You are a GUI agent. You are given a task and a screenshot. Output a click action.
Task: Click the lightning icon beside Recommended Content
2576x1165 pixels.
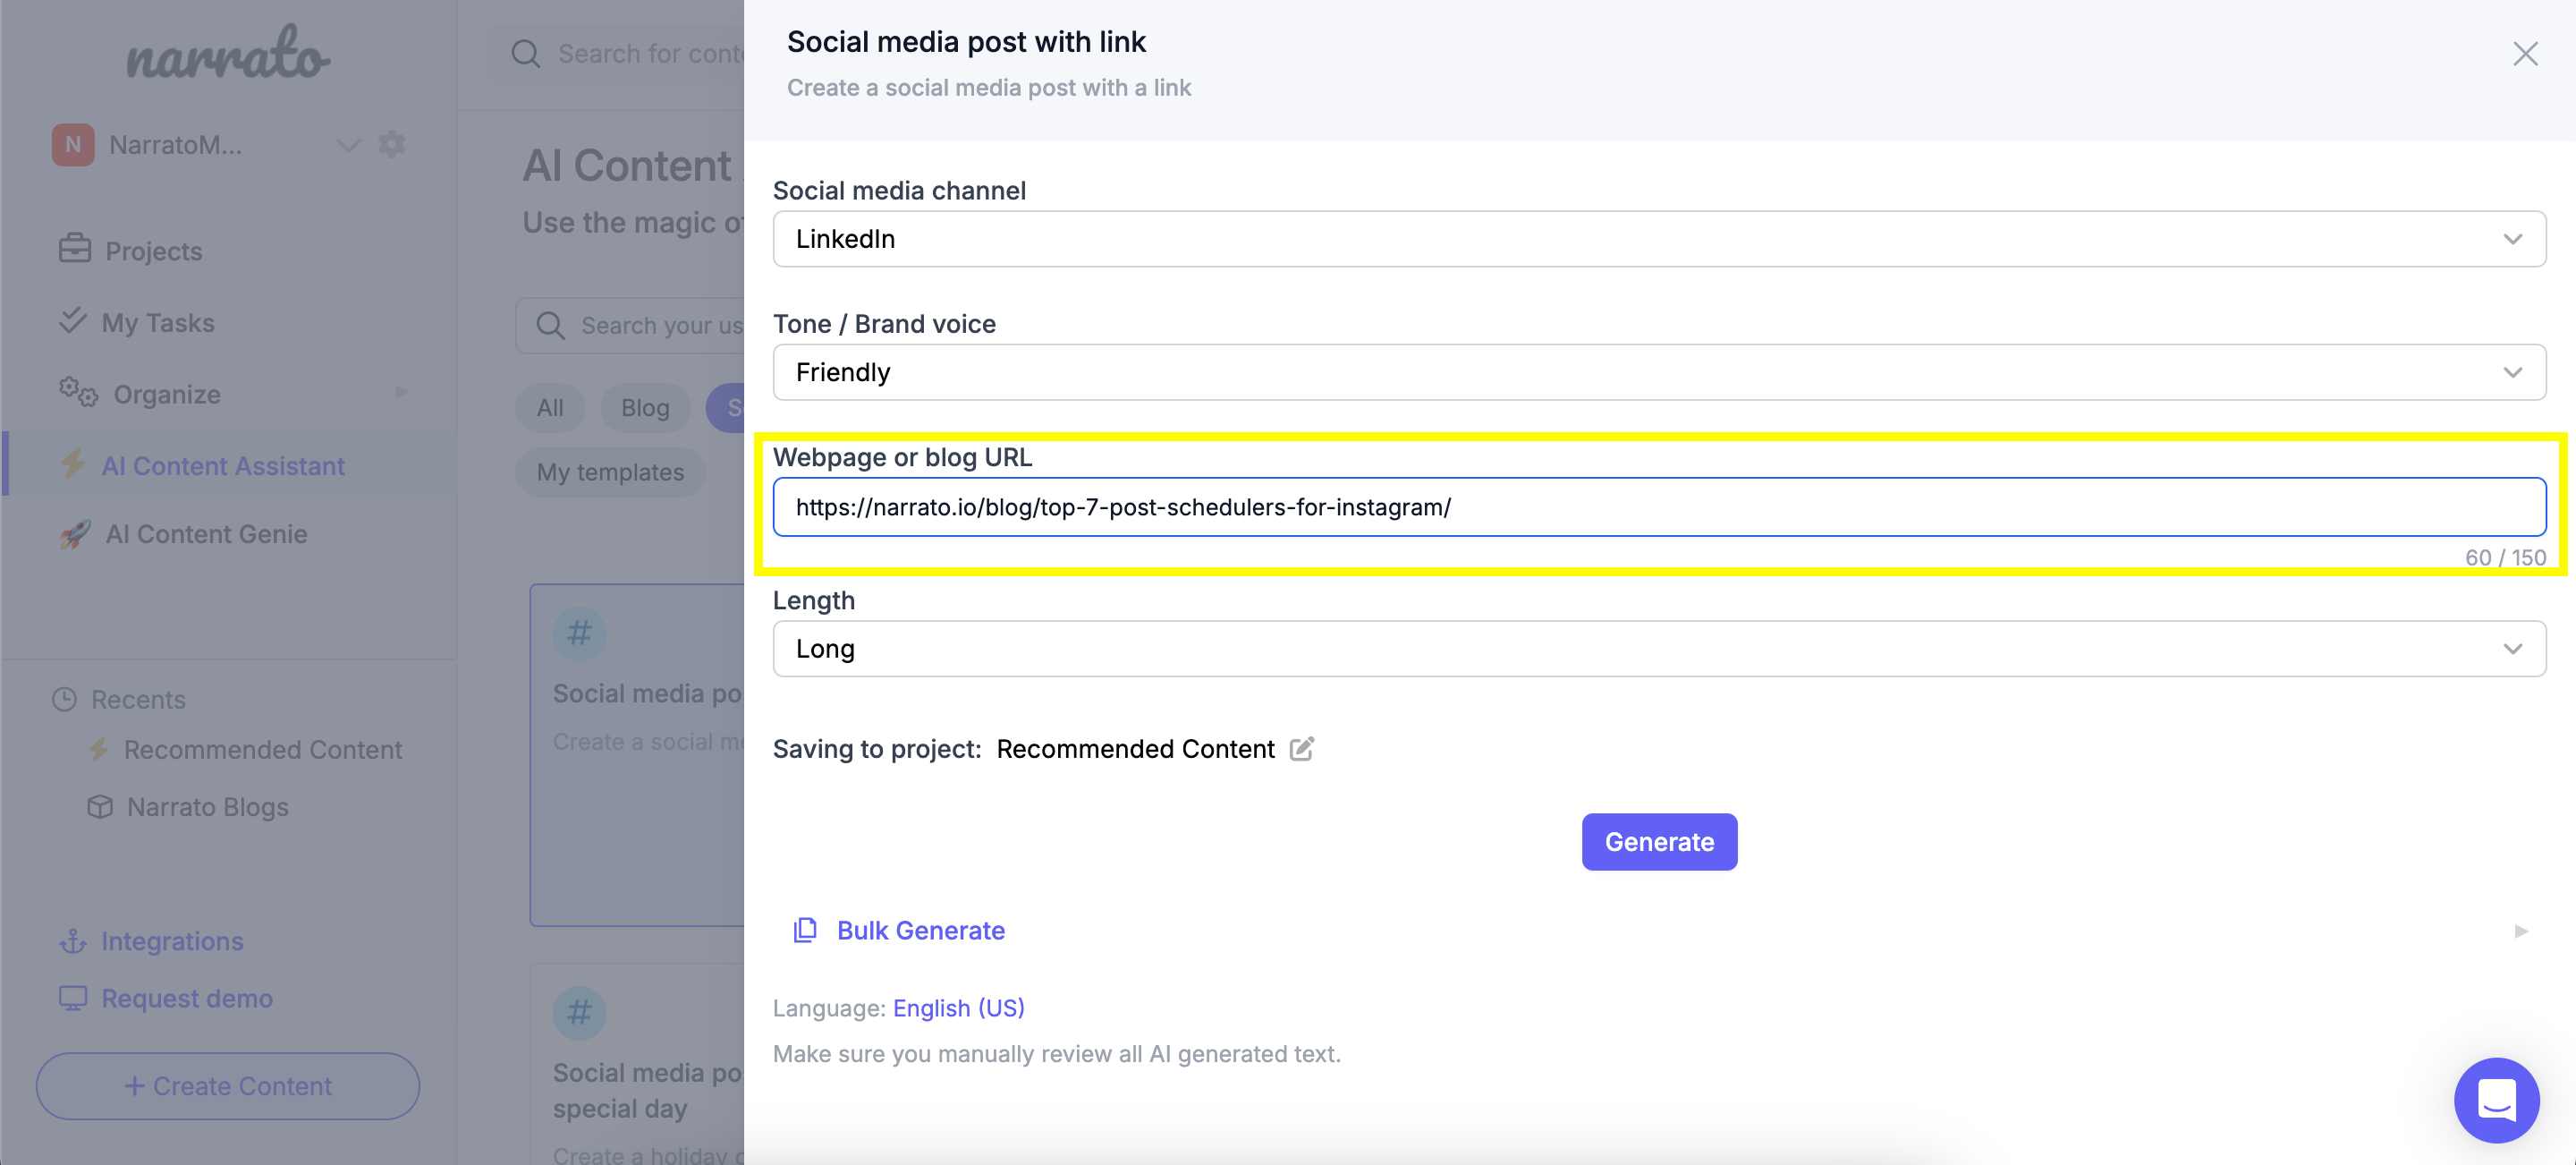coord(98,748)
